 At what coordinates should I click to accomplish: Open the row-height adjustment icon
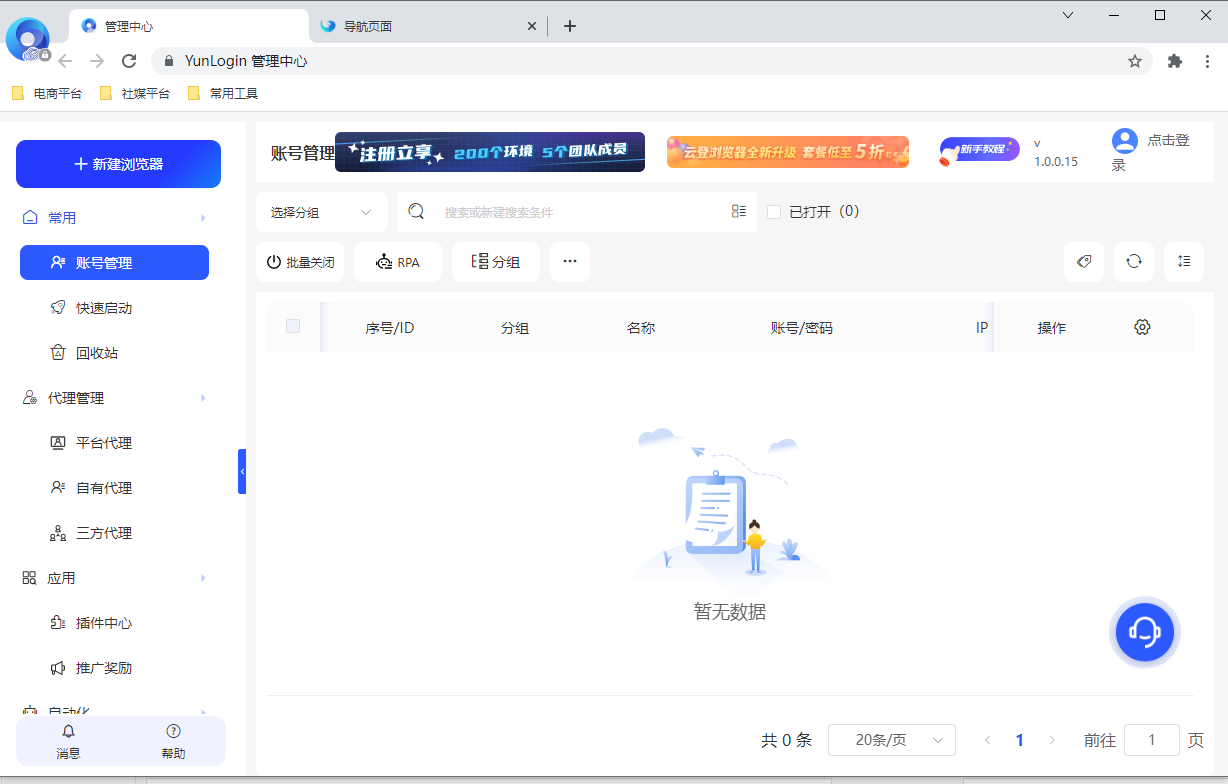[x=1184, y=261]
